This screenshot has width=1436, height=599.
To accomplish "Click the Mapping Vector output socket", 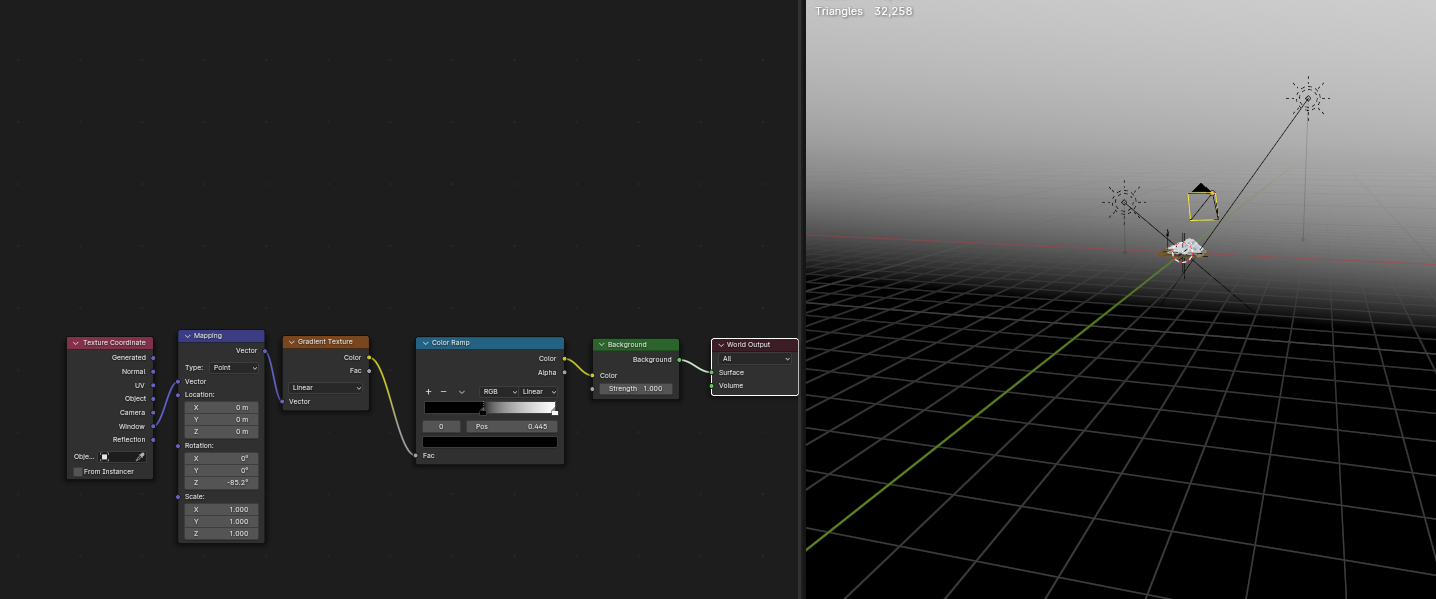I will (265, 351).
